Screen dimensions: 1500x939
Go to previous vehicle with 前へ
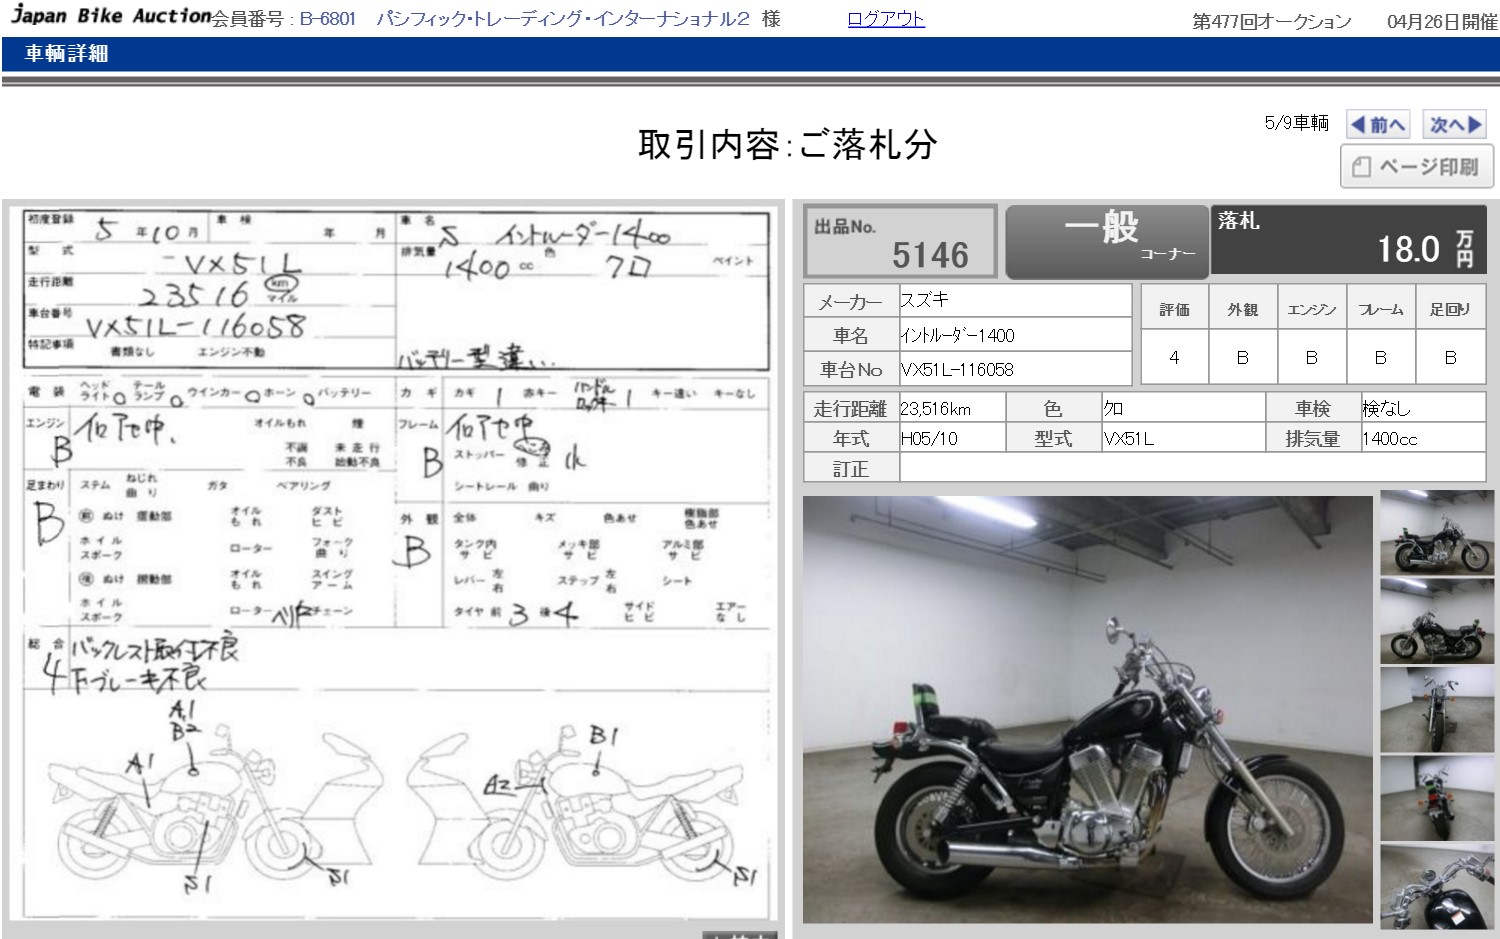pyautogui.click(x=1377, y=125)
